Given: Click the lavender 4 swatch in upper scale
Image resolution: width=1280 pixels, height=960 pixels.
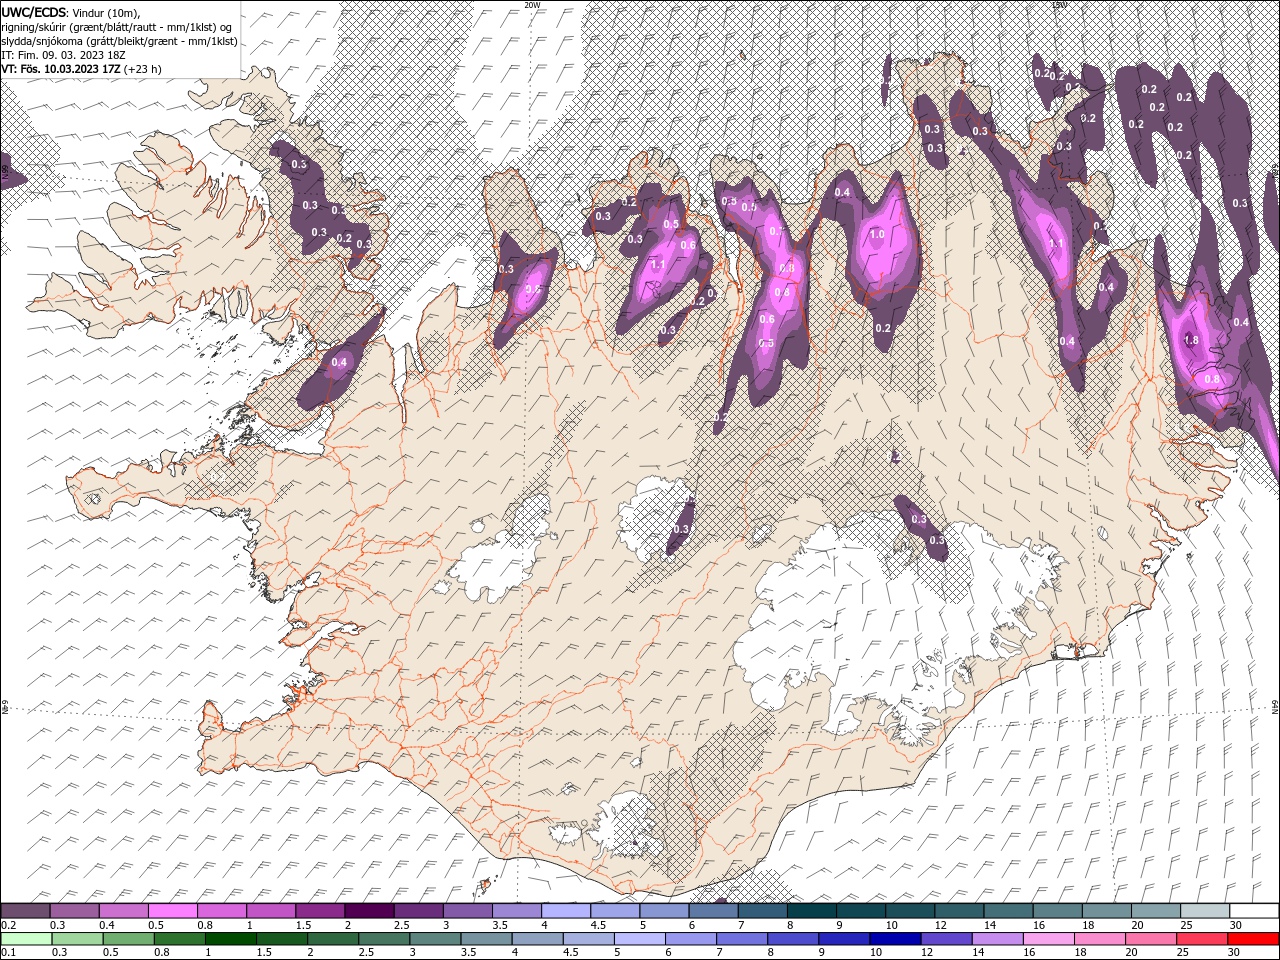Looking at the screenshot, I should tap(566, 911).
